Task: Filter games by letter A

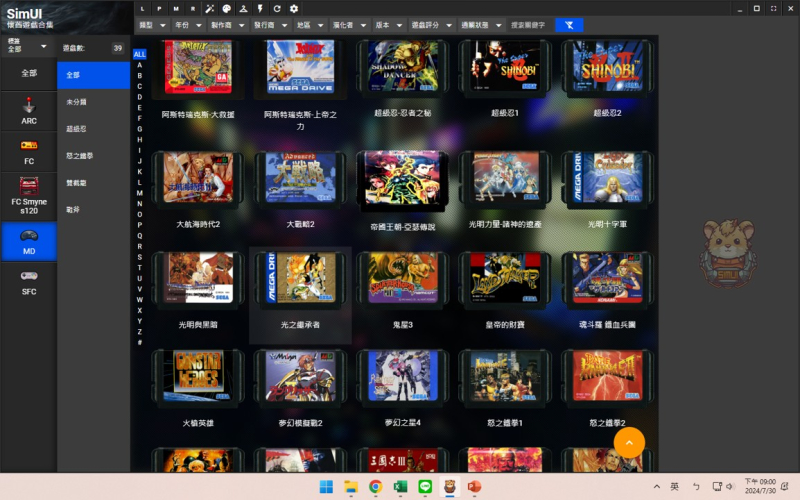Action: coord(139,65)
